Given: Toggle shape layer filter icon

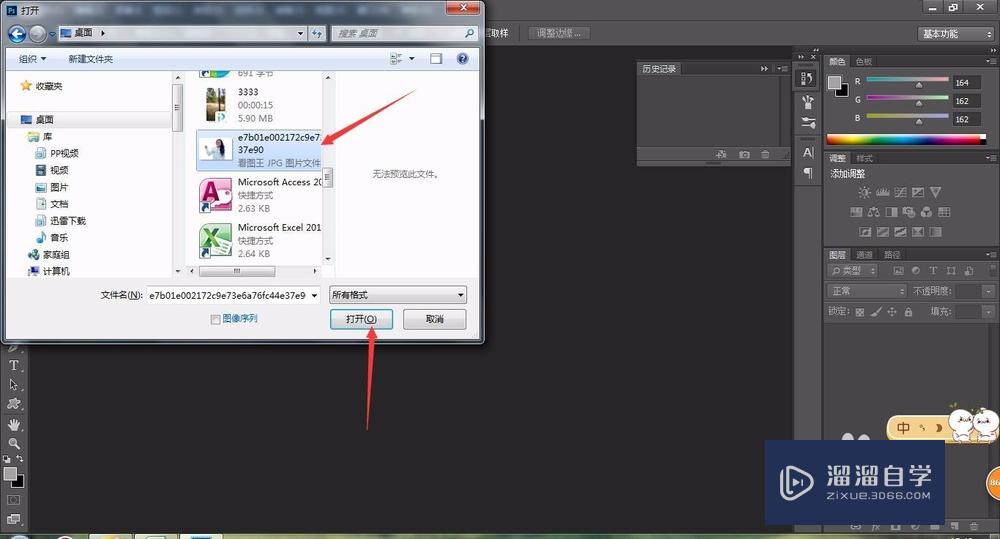Looking at the screenshot, I should 951,270.
